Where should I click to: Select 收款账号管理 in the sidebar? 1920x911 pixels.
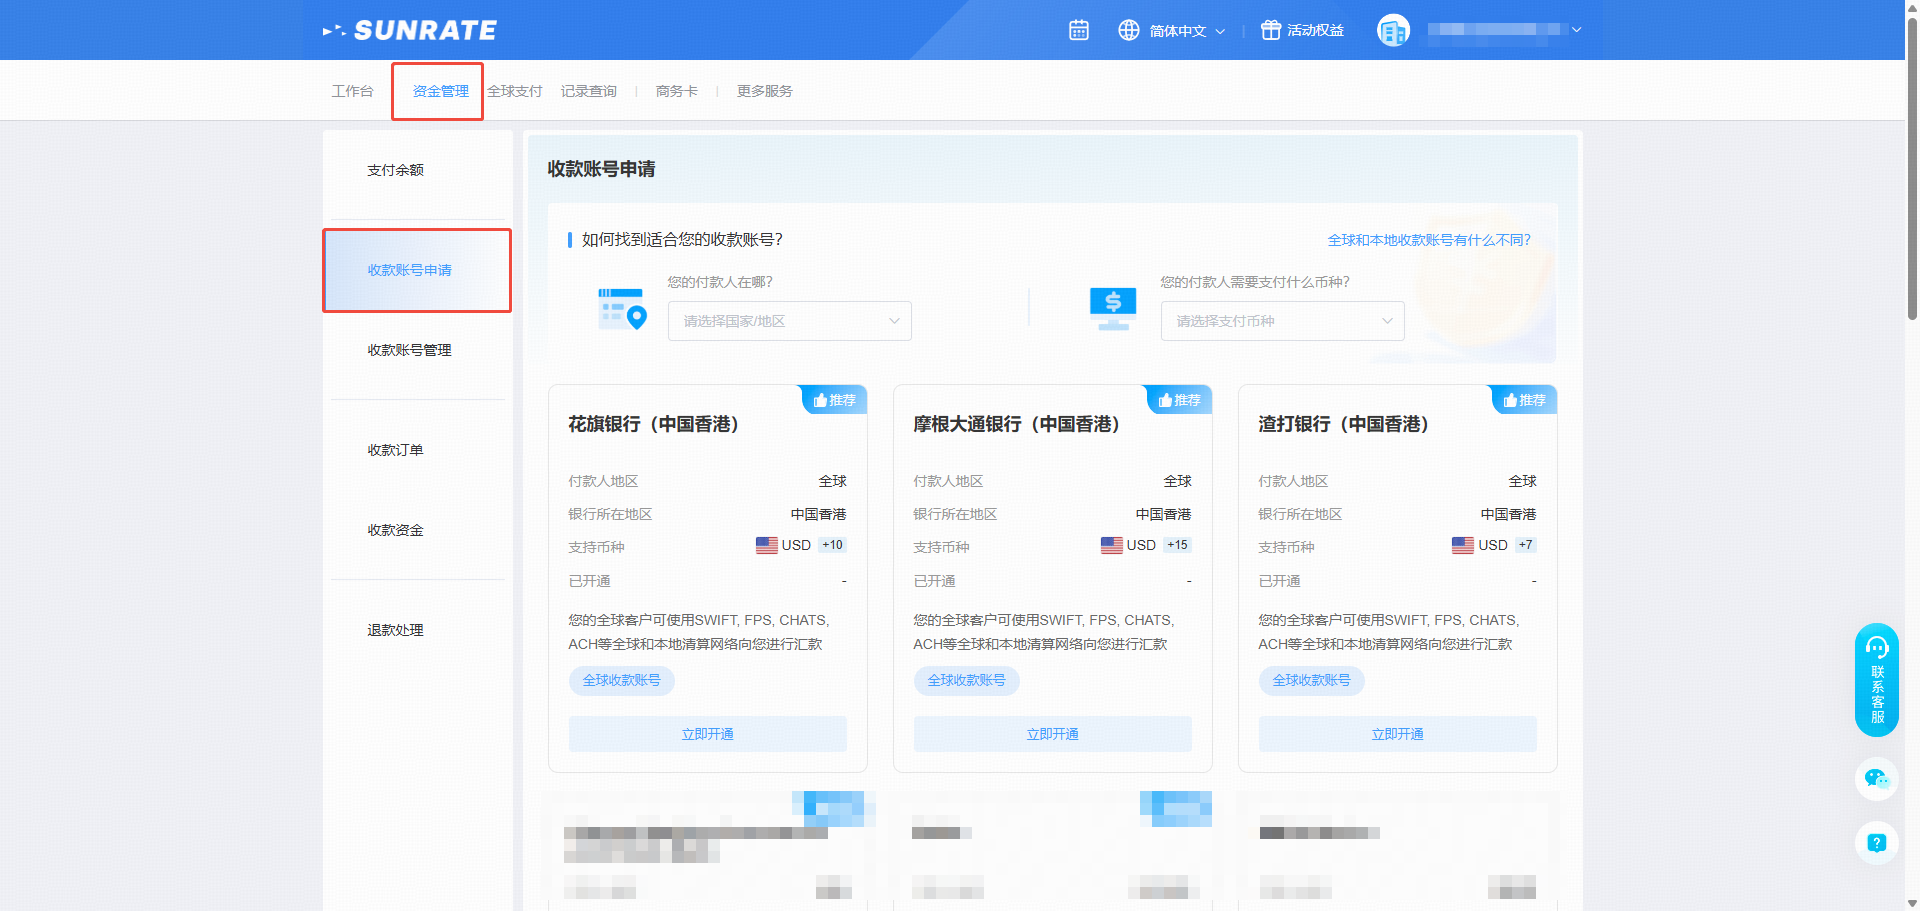tap(409, 350)
